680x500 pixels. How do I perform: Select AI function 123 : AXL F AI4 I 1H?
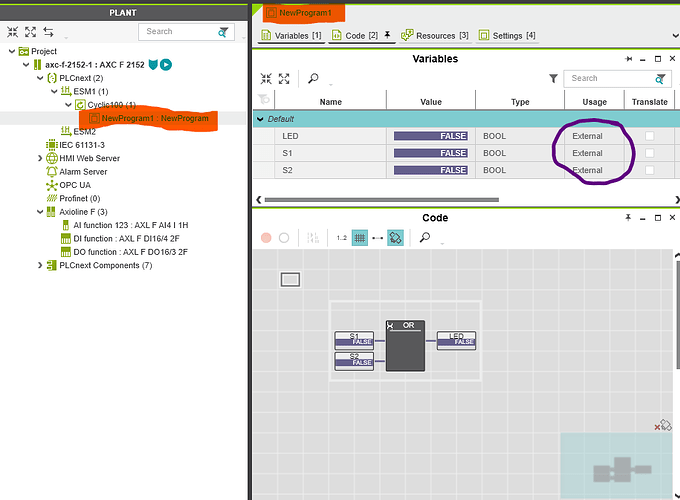tap(125, 225)
